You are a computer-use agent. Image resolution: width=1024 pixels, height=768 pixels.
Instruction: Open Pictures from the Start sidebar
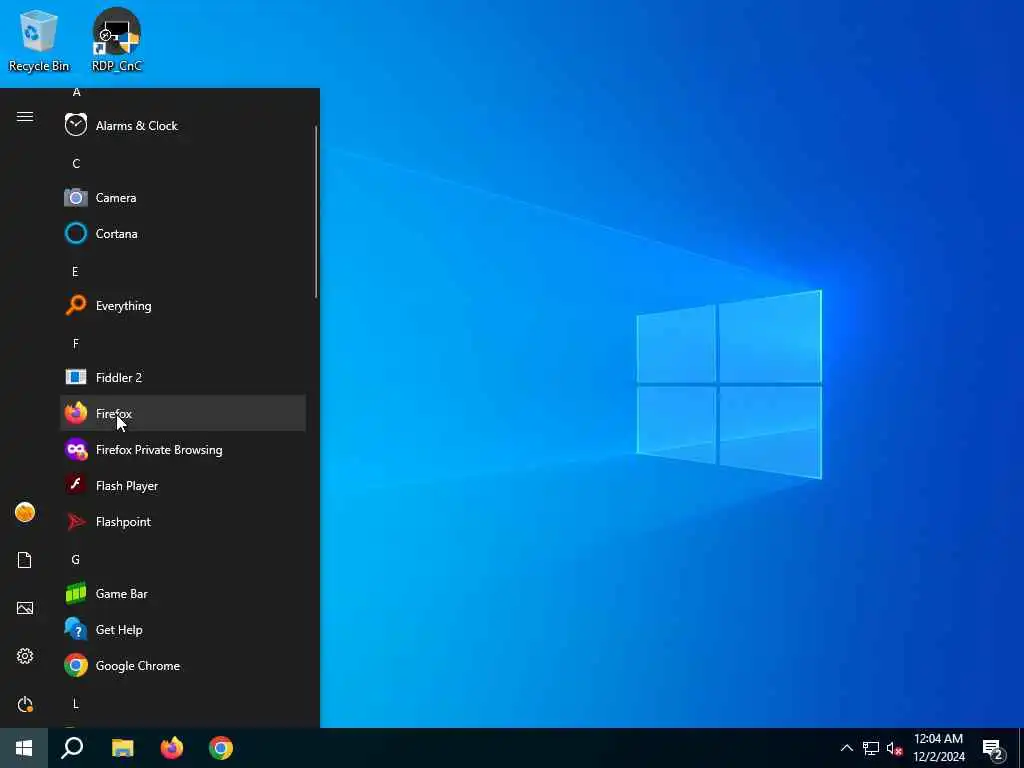[x=25, y=608]
